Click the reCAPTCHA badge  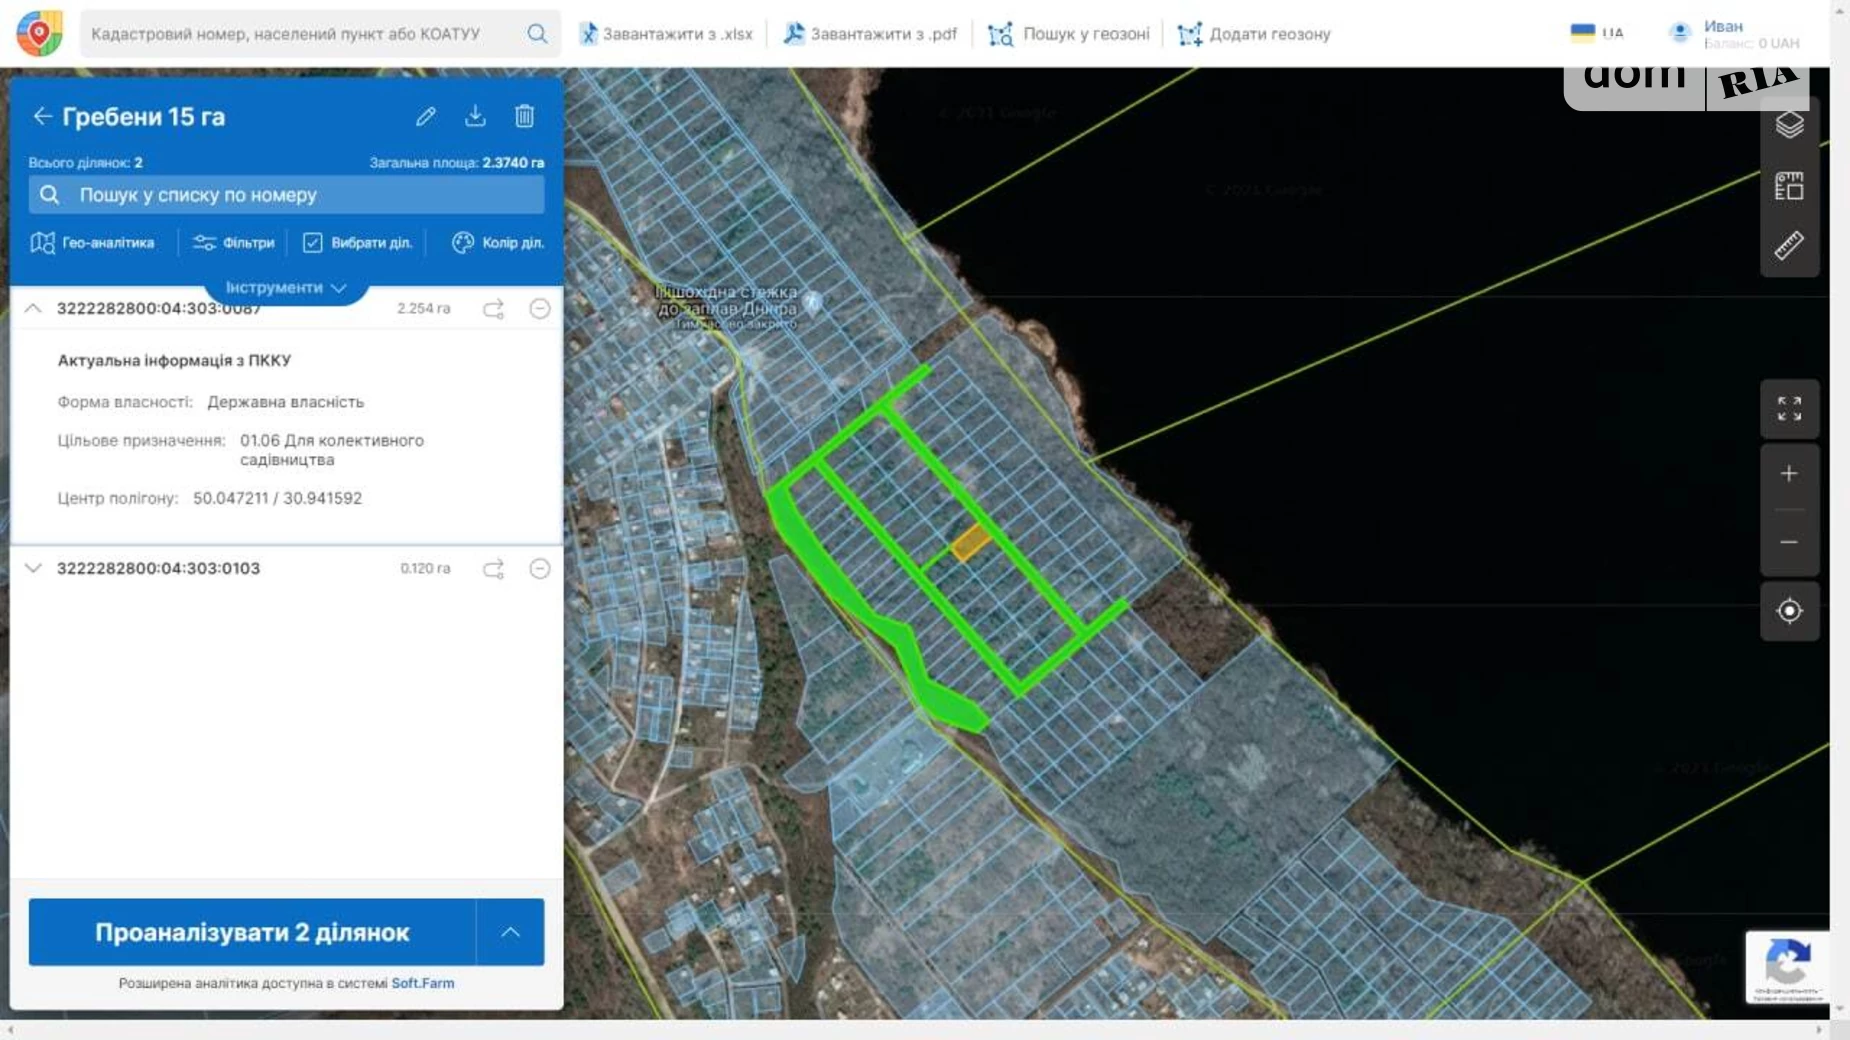pos(1787,966)
